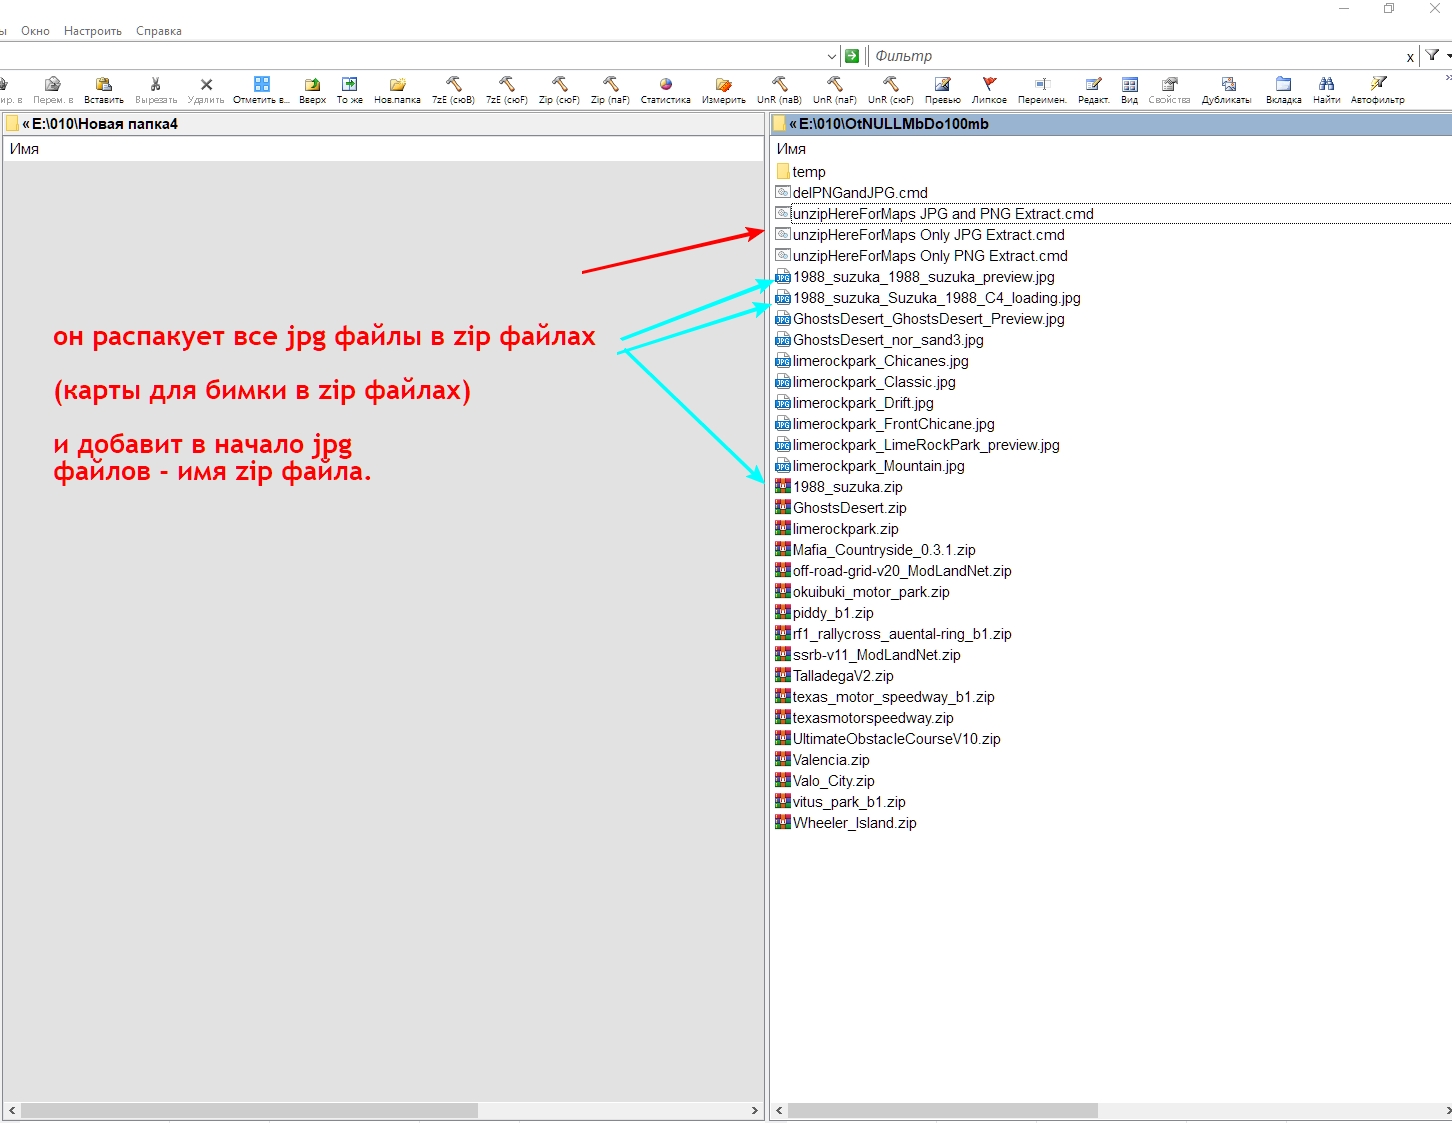Click the Zip (сюF) hammer icon
Viewport: 1452px width, 1123px height.
pos(559,84)
